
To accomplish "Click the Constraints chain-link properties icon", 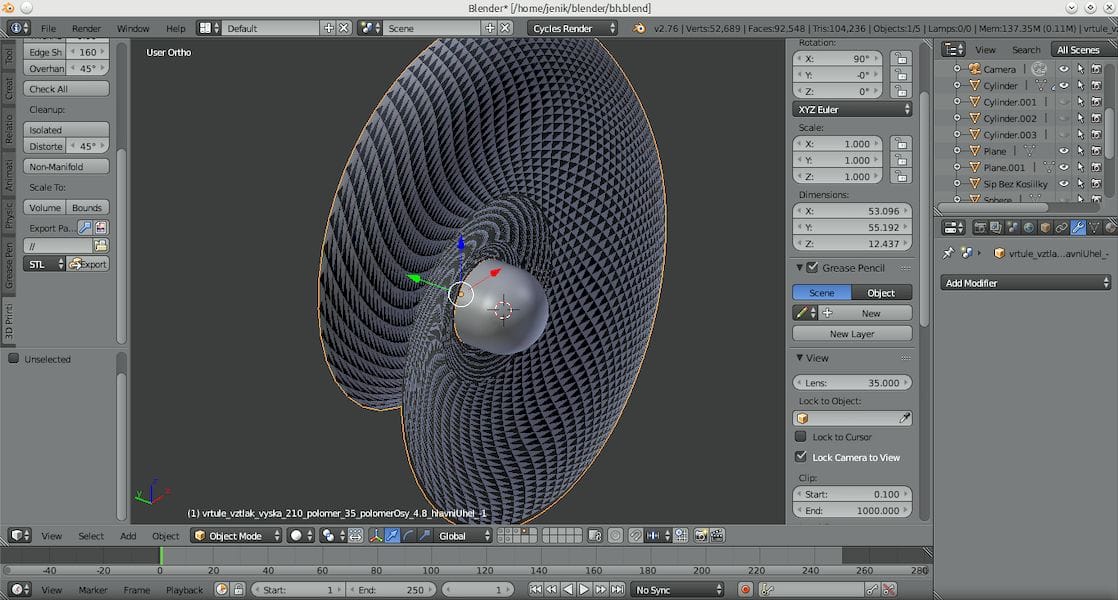I will pos(1062,228).
